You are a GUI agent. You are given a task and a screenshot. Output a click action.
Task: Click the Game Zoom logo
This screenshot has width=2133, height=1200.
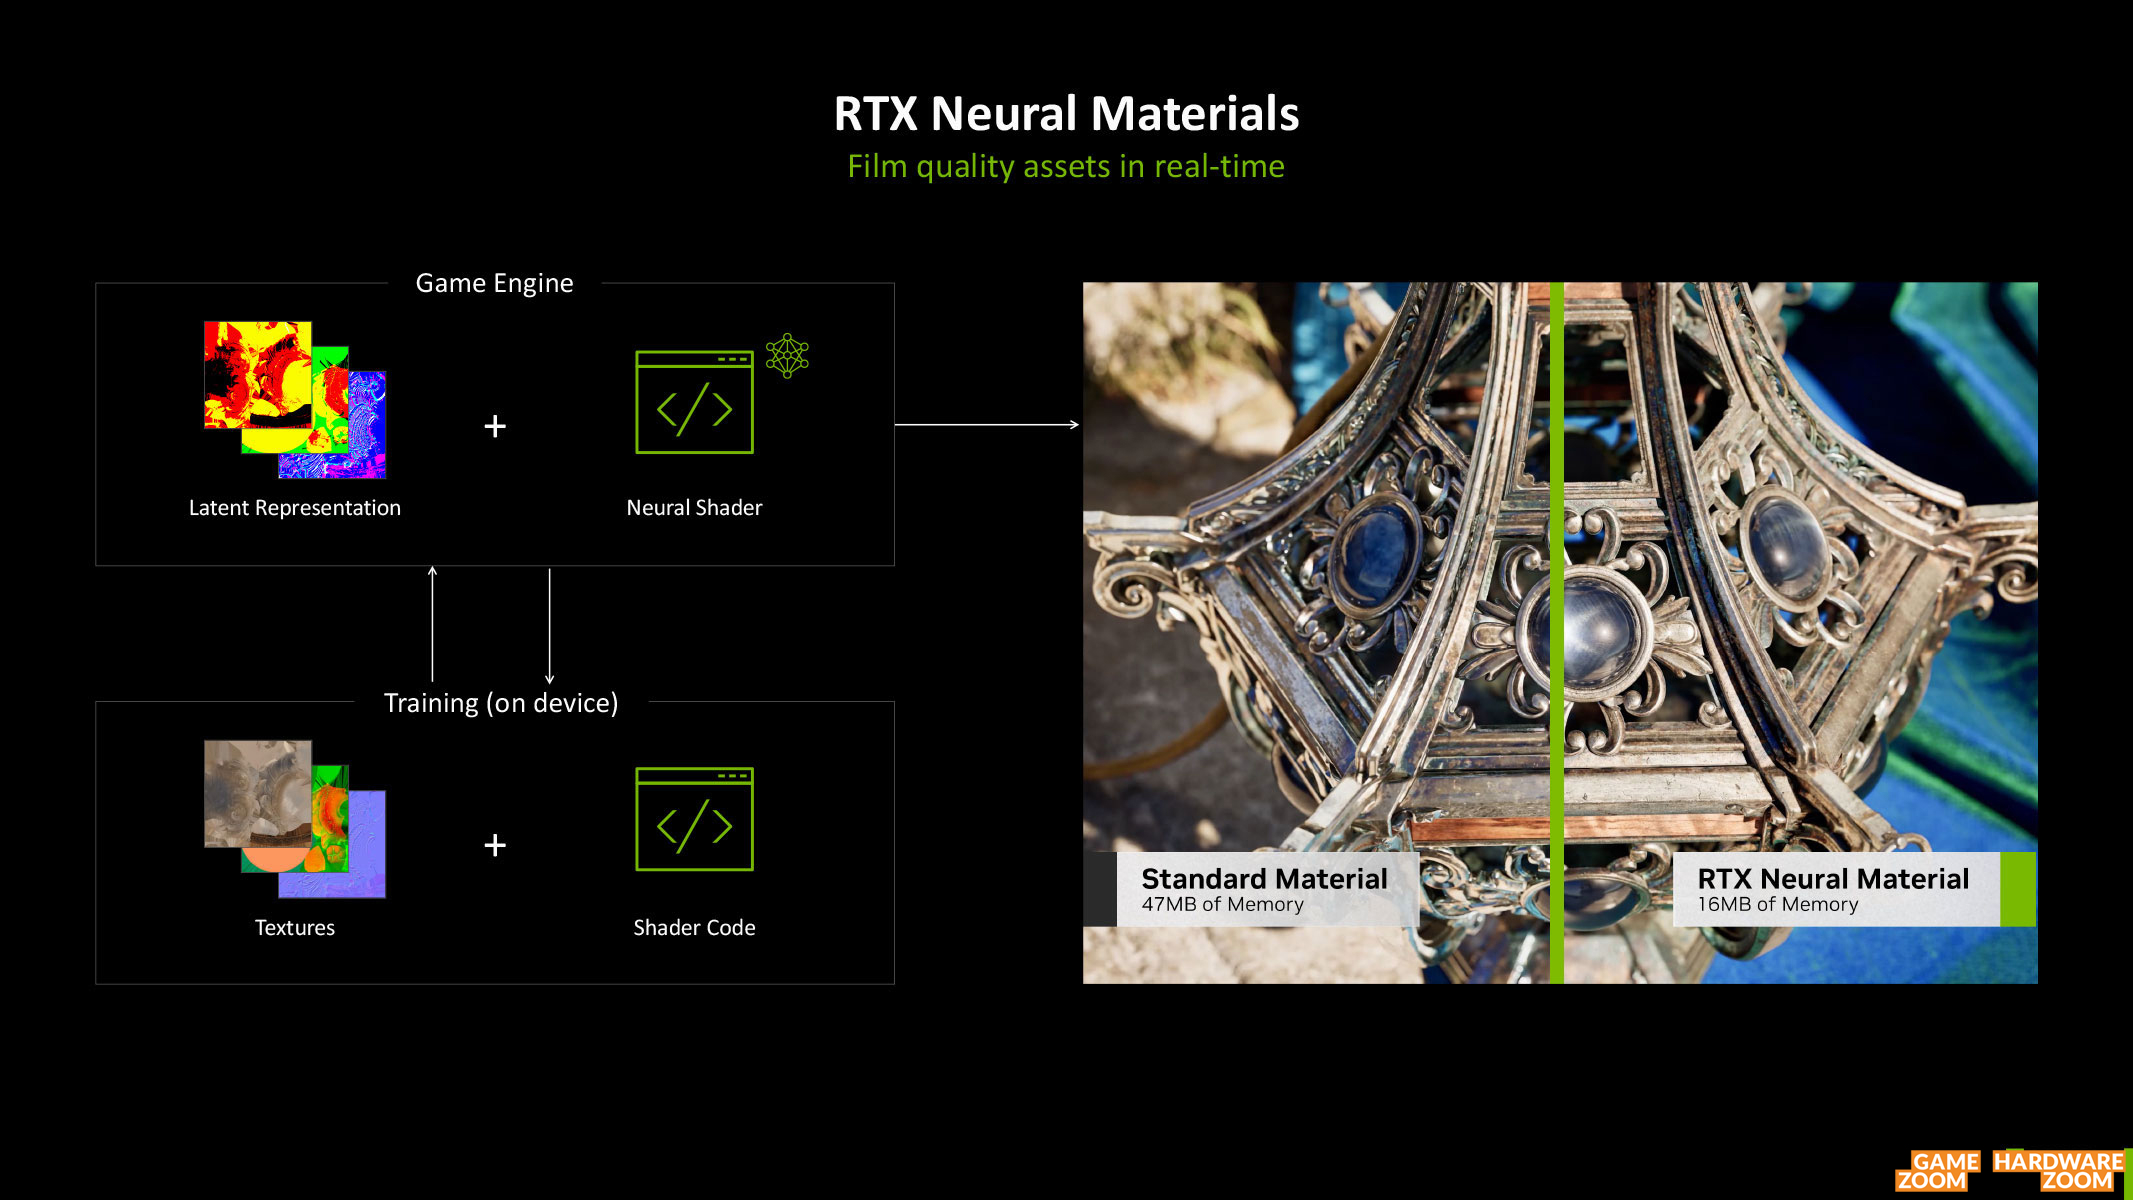coord(1937,1170)
